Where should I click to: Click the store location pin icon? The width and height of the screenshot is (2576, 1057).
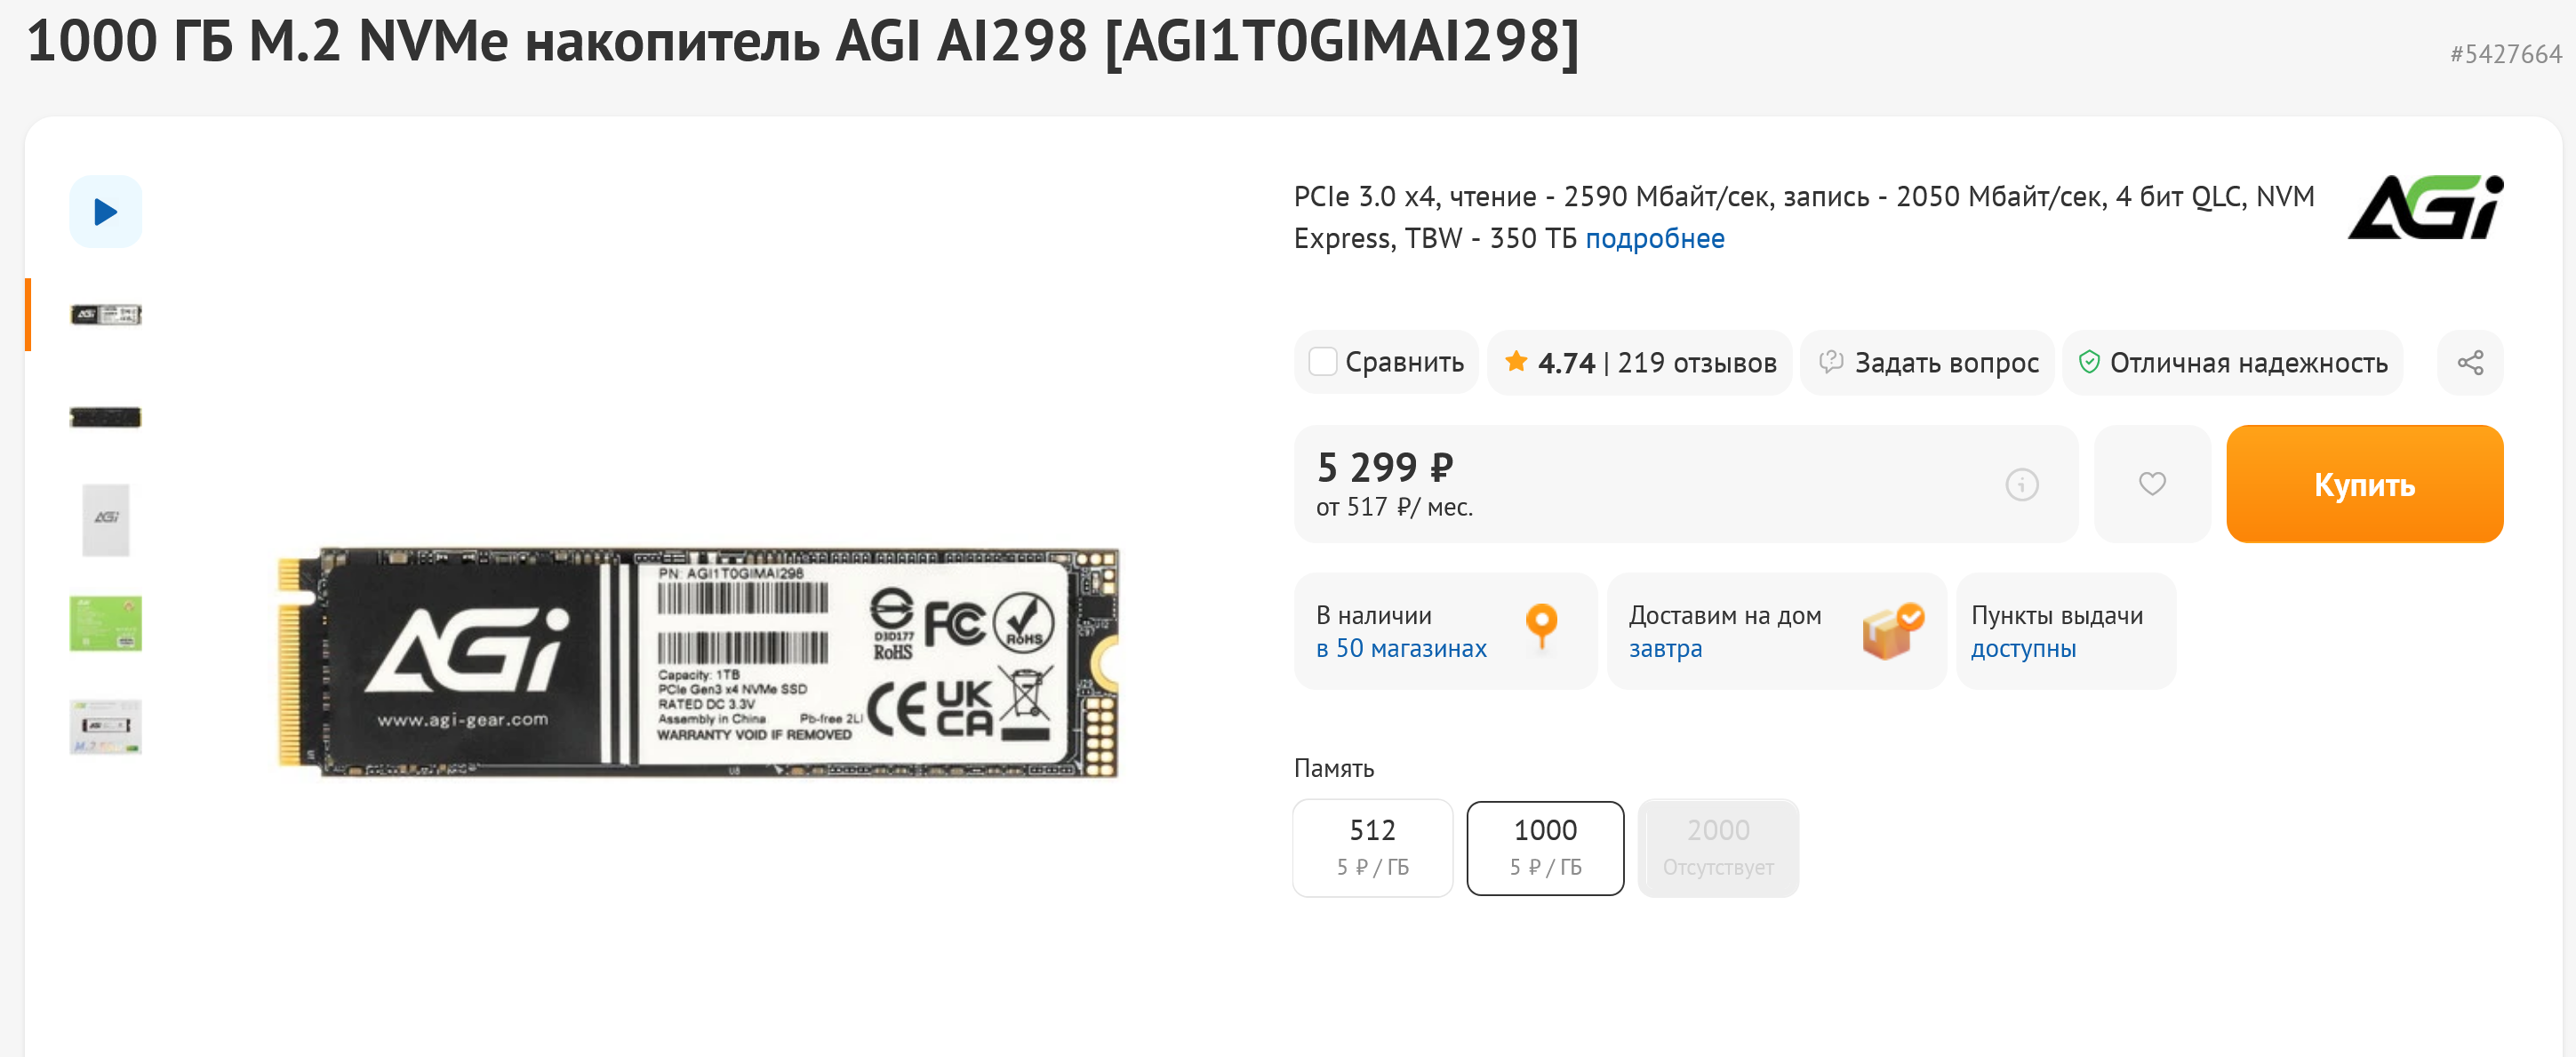pos(1541,625)
